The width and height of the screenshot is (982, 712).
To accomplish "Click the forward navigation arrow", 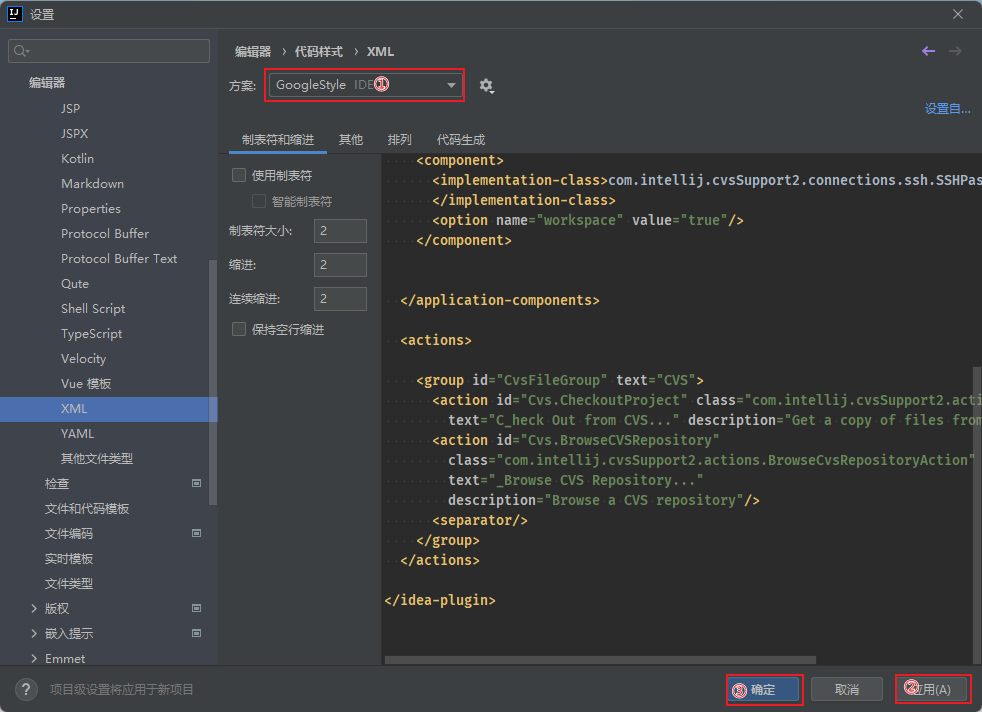I will click(x=955, y=51).
